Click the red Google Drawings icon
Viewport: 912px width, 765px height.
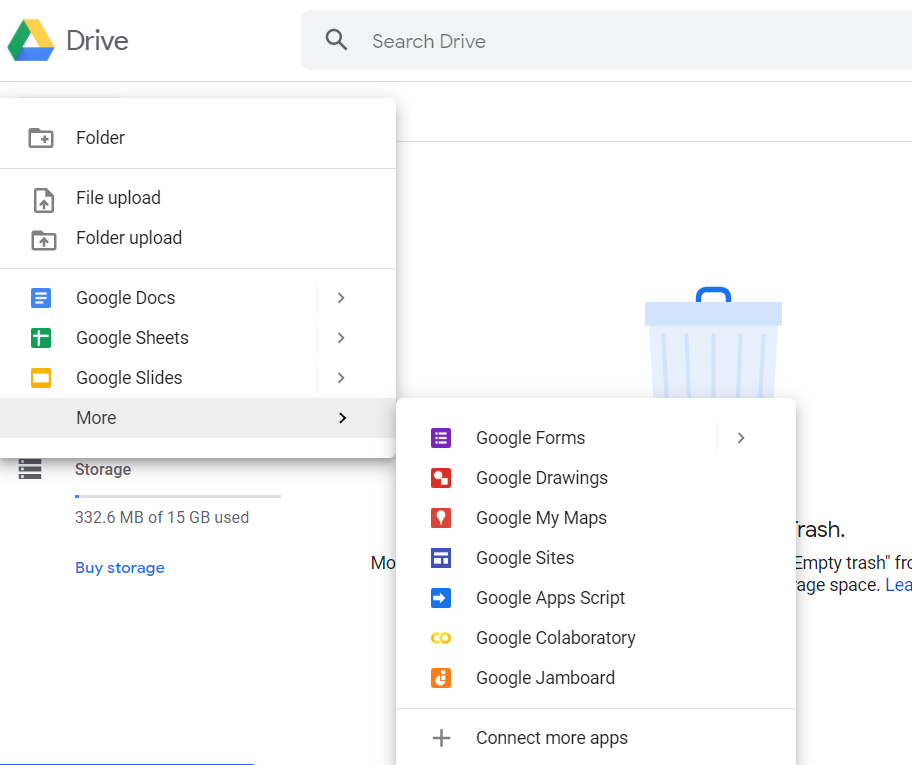pyautogui.click(x=441, y=478)
